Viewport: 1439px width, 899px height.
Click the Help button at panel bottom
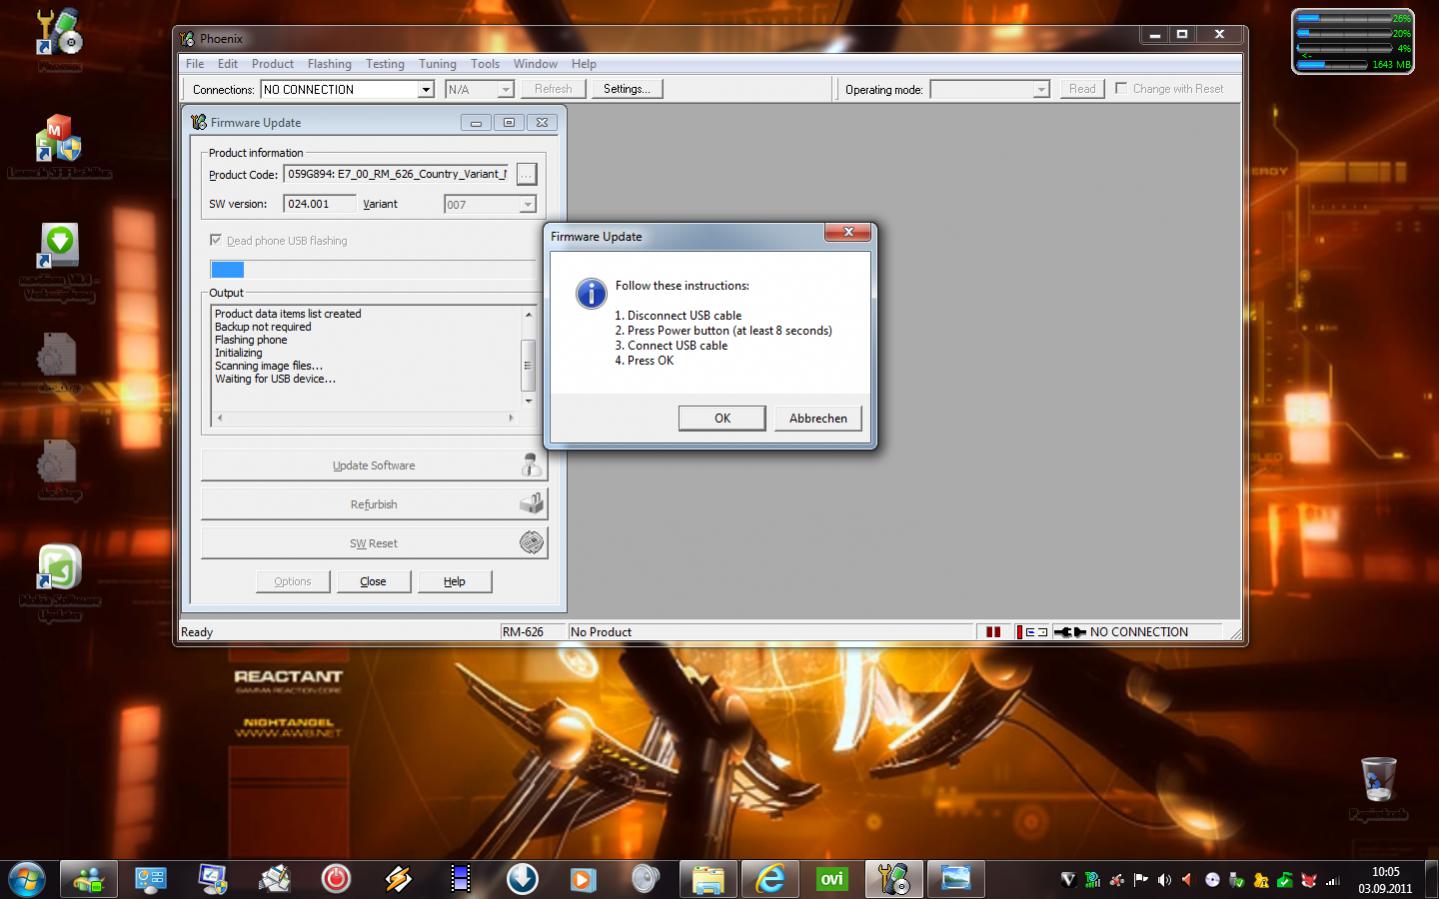(x=455, y=581)
